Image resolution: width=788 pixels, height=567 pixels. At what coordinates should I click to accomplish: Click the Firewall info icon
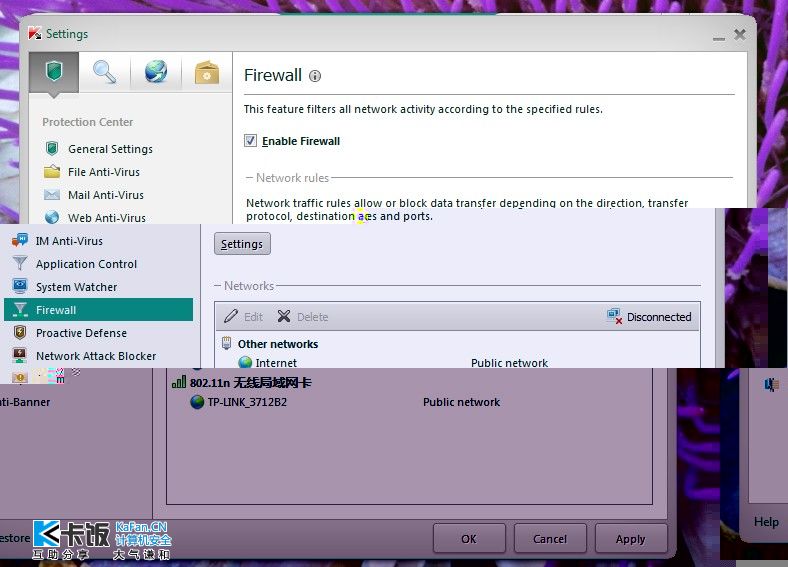(315, 76)
